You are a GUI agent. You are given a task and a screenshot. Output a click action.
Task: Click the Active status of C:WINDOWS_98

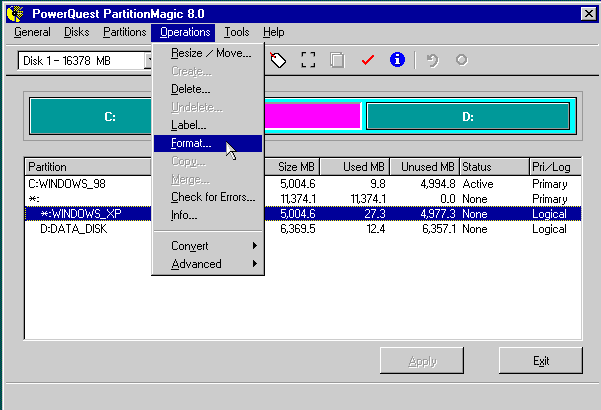pos(478,184)
